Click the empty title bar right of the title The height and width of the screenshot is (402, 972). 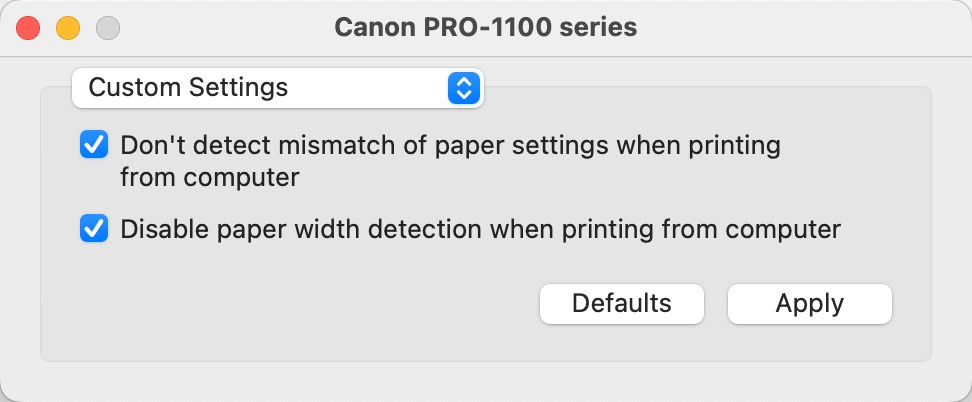coord(800,27)
